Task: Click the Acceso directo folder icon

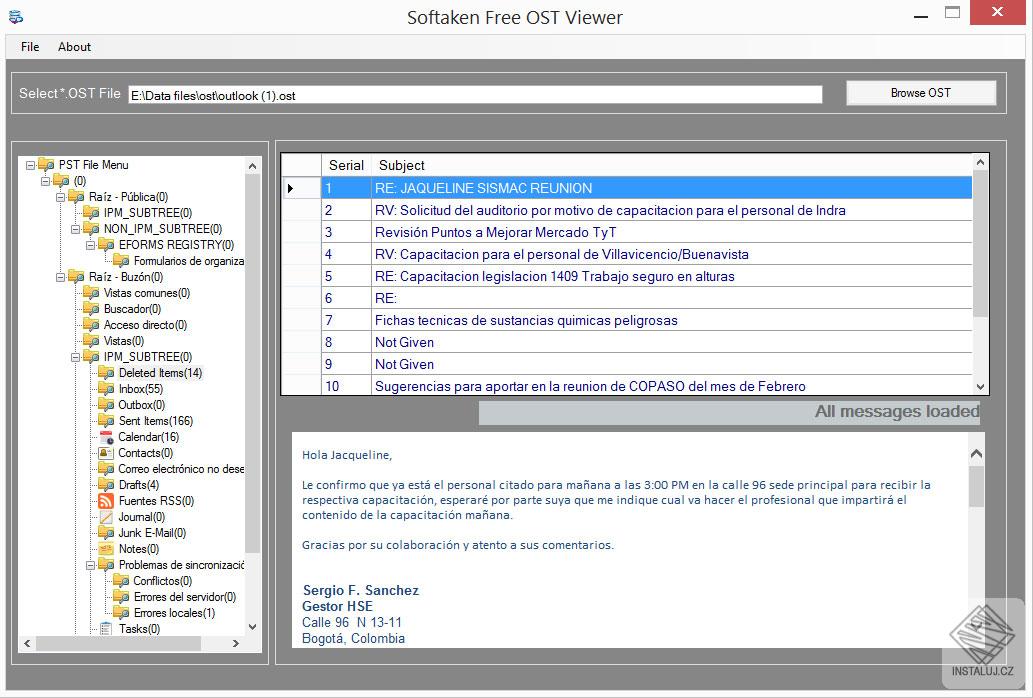Action: pos(92,325)
